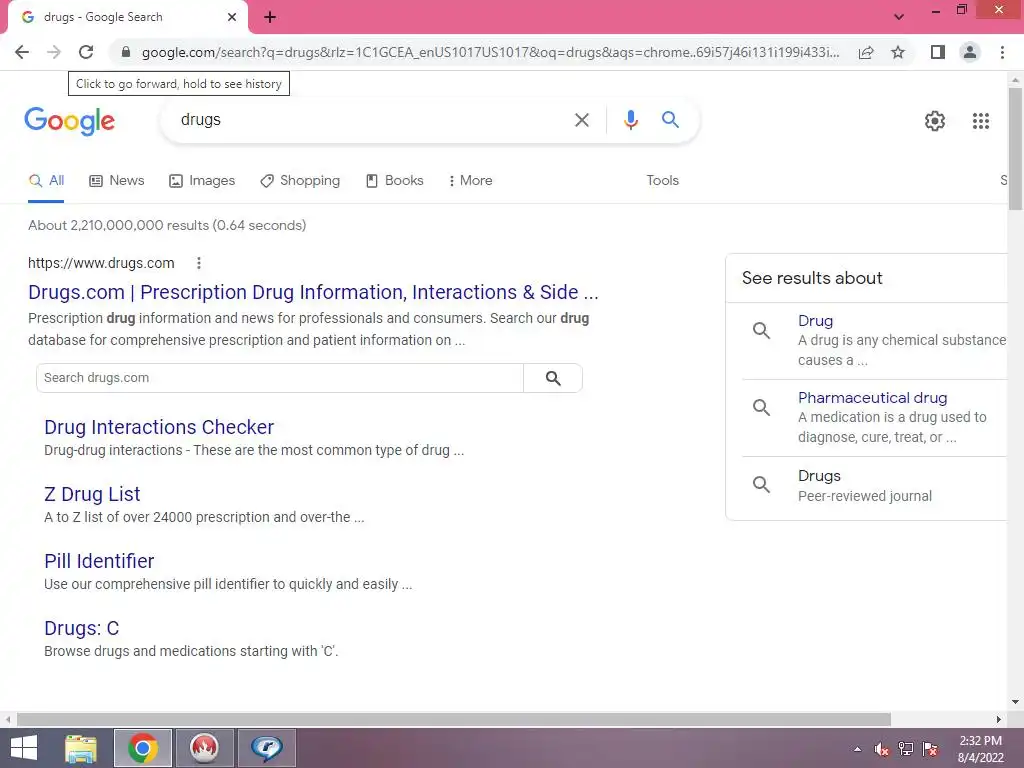Click the About 2,210,000,000 results text

(167, 225)
